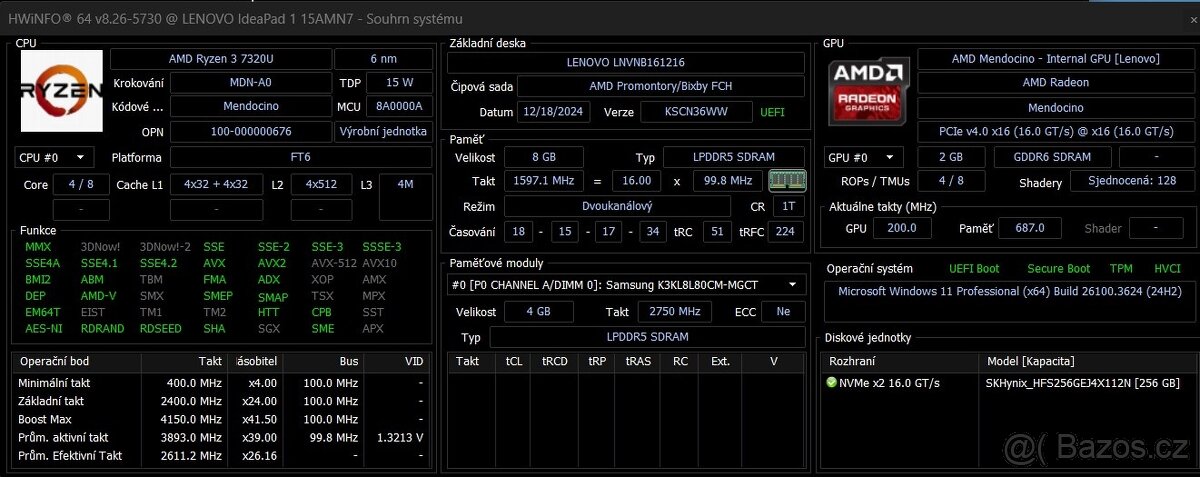Click the FT6 platform field
The image size is (1200, 477).
point(301,157)
